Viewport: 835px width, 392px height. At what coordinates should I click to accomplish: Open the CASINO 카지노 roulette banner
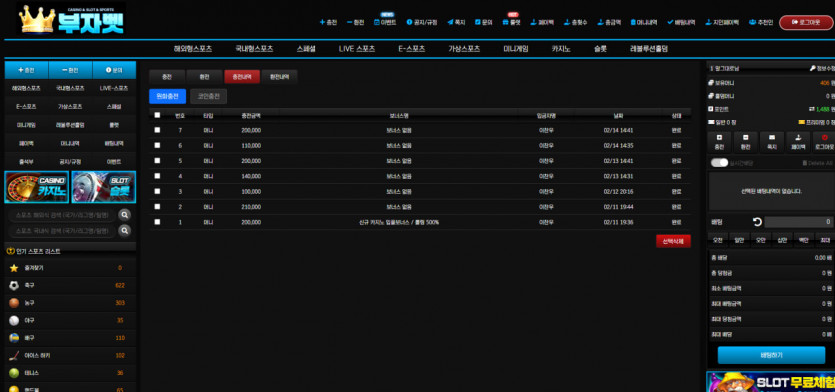click(x=37, y=187)
